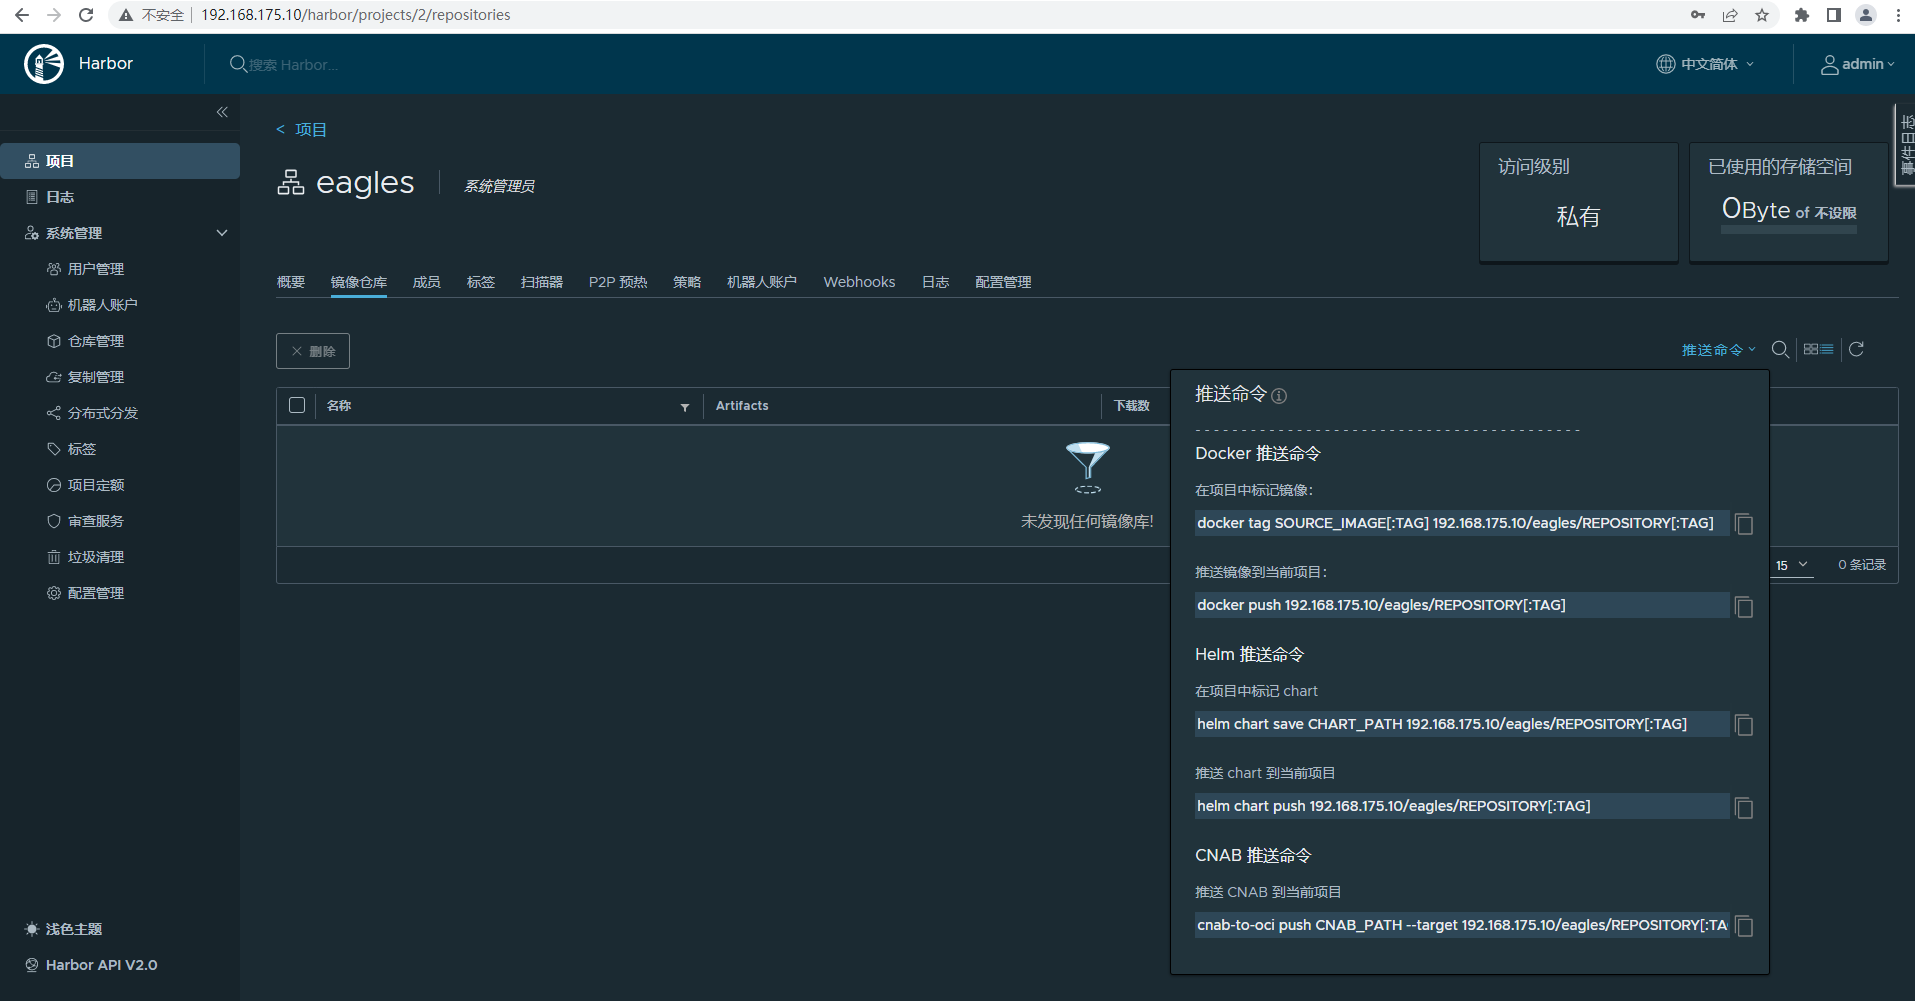Select 项目 in left navigation
This screenshot has width=1915, height=1001.
point(120,161)
